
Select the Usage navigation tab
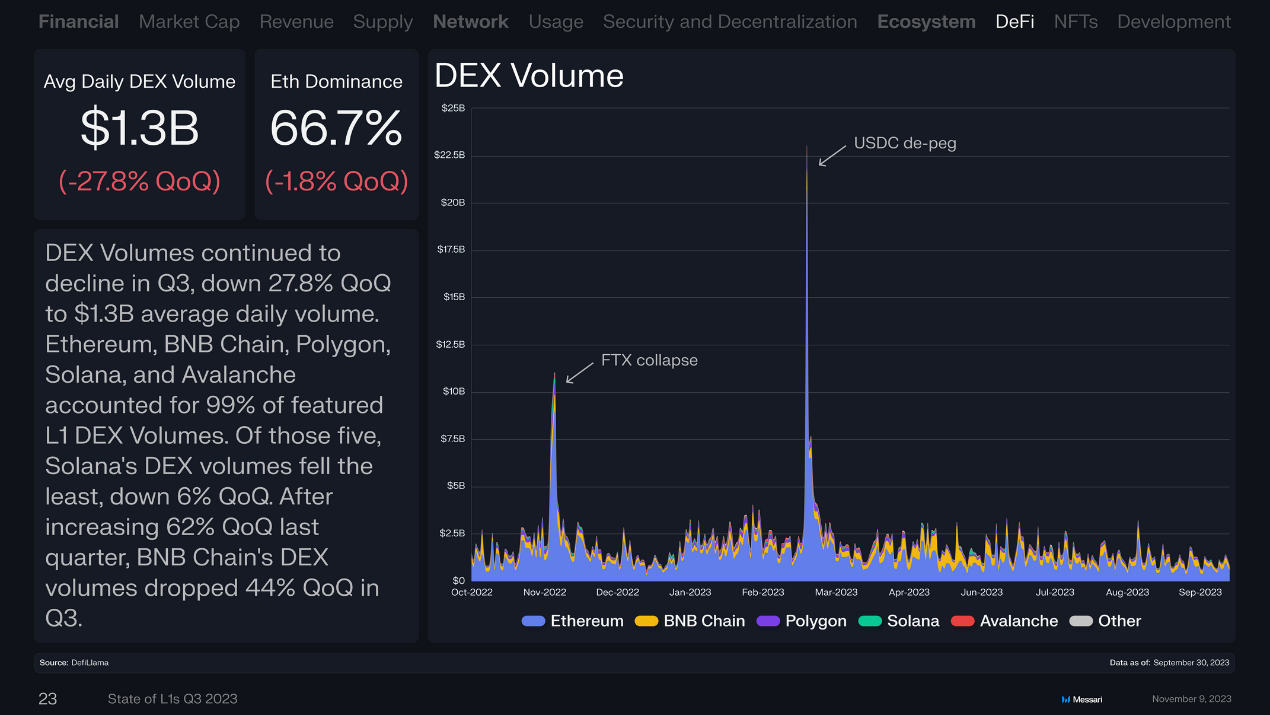point(555,21)
